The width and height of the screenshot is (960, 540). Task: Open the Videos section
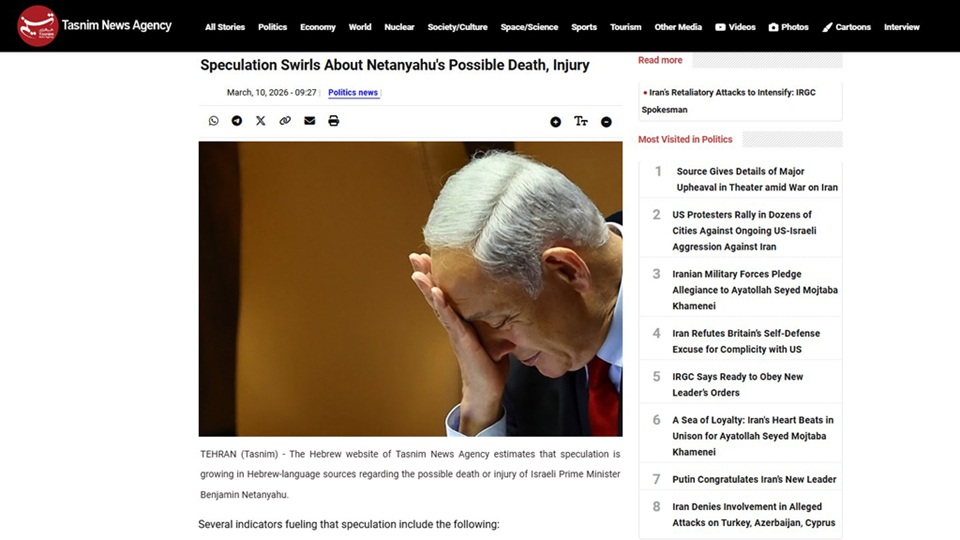pos(735,27)
